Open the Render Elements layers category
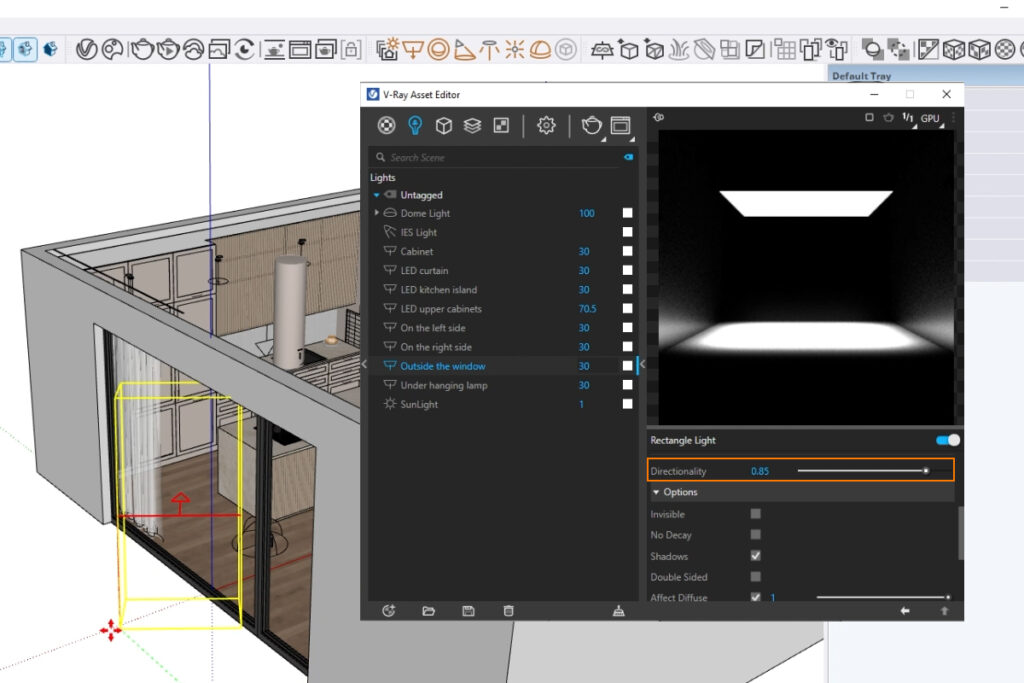Screen dimensions: 1024x683 coord(472,125)
